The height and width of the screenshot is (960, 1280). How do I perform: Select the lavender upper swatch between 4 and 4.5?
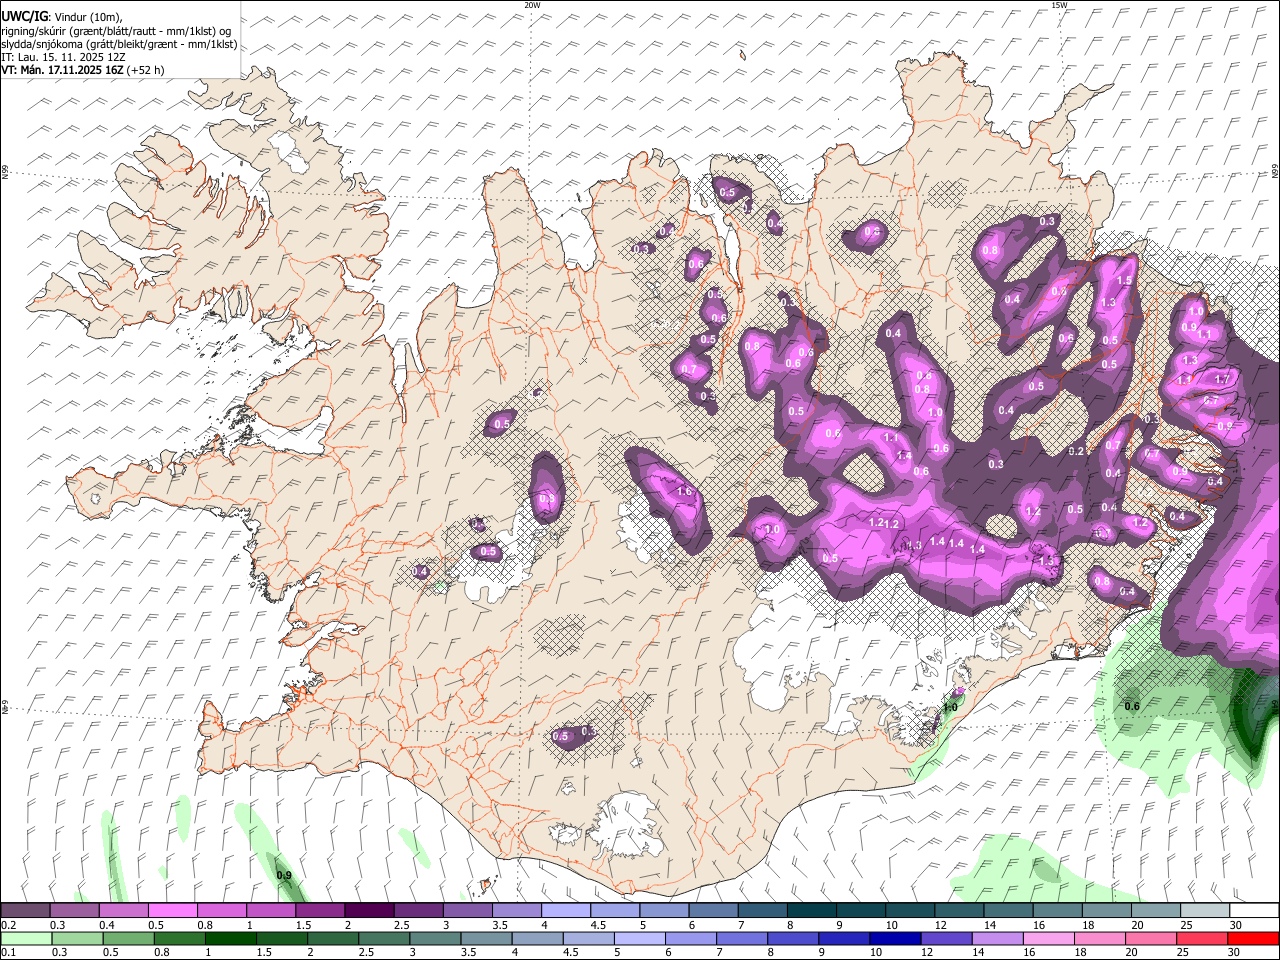coord(566,911)
